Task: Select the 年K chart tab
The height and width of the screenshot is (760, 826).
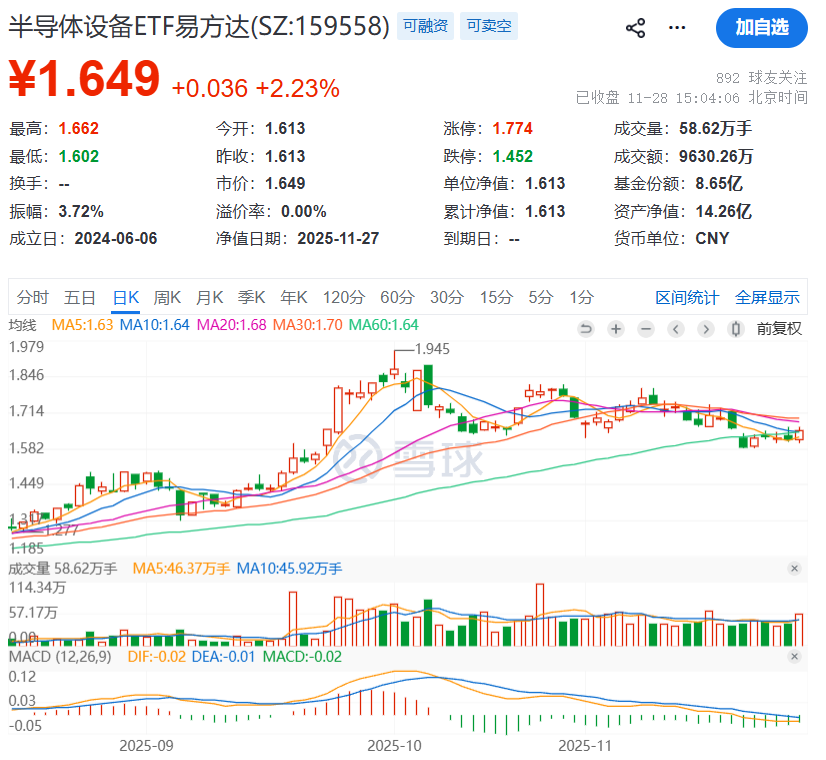Action: [x=293, y=297]
